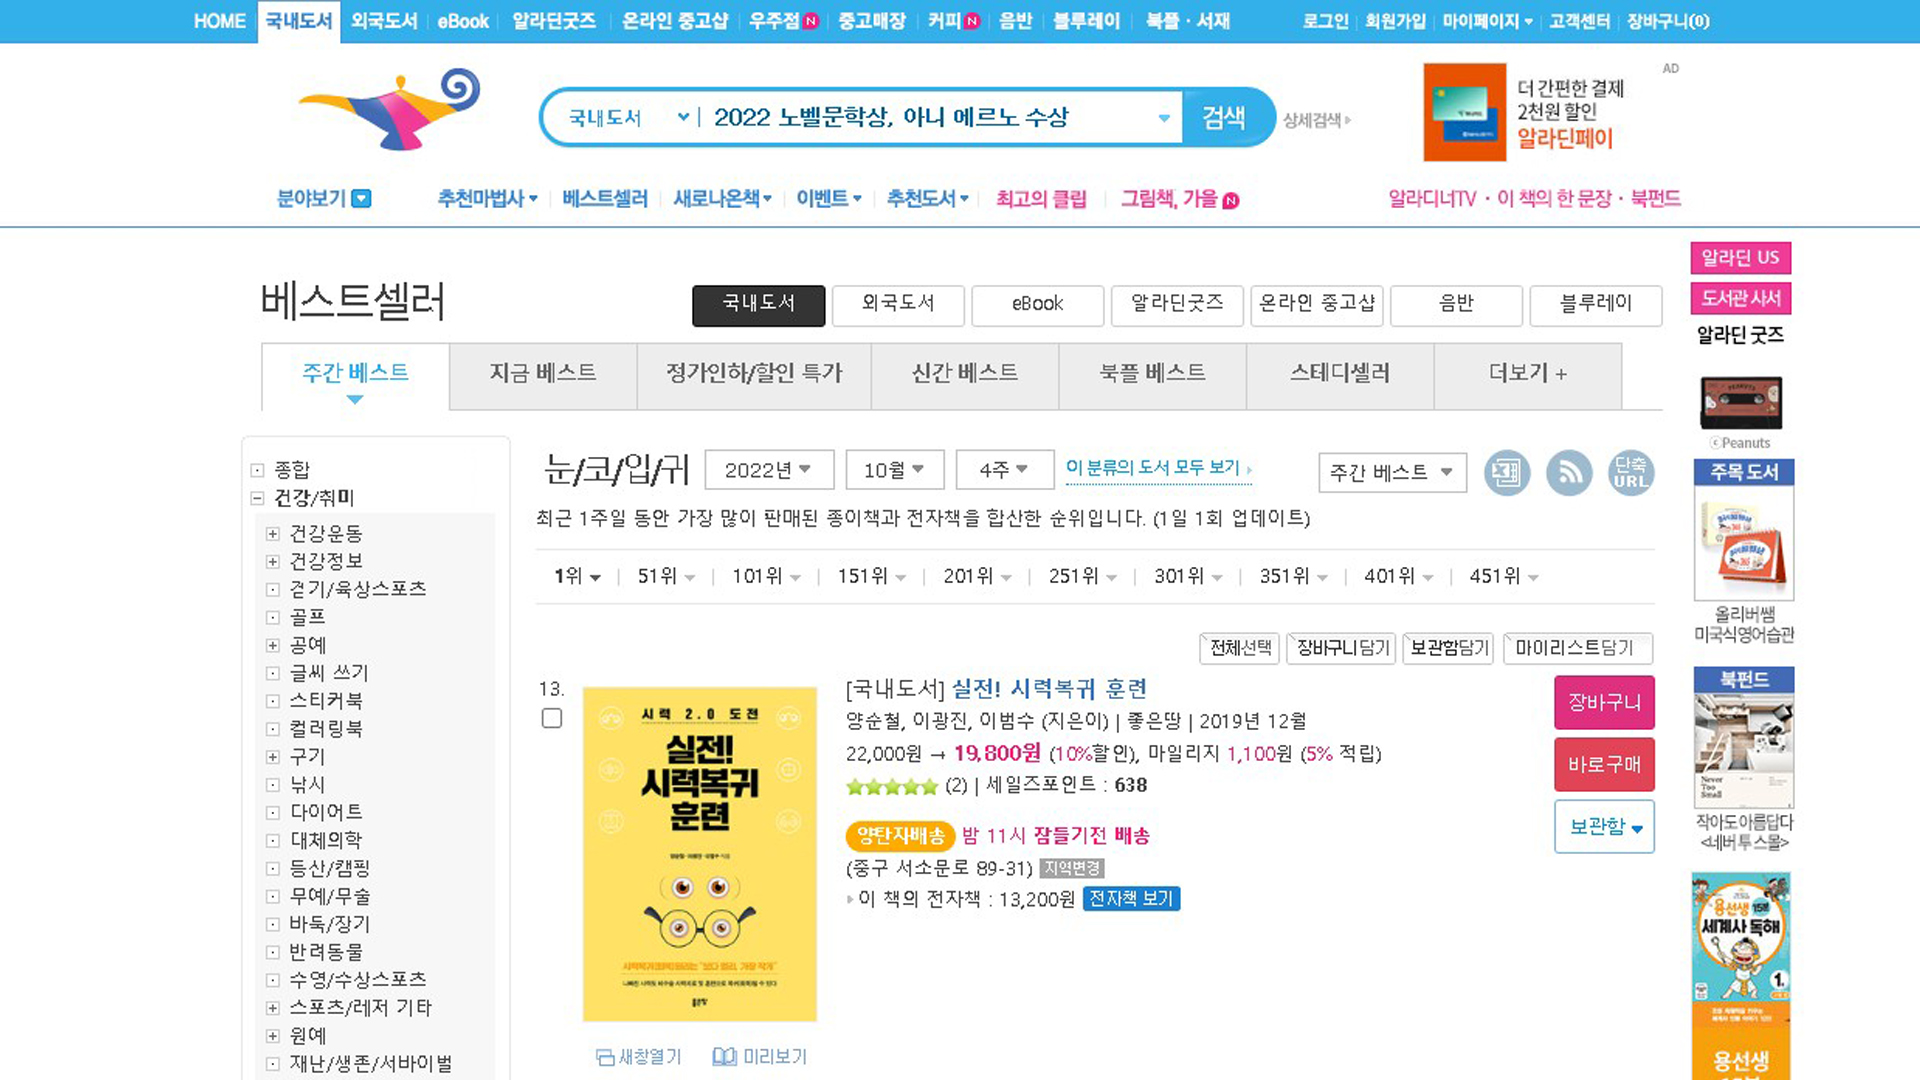Click the RSS feed icon
This screenshot has height=1080, width=1920.
(x=1568, y=473)
